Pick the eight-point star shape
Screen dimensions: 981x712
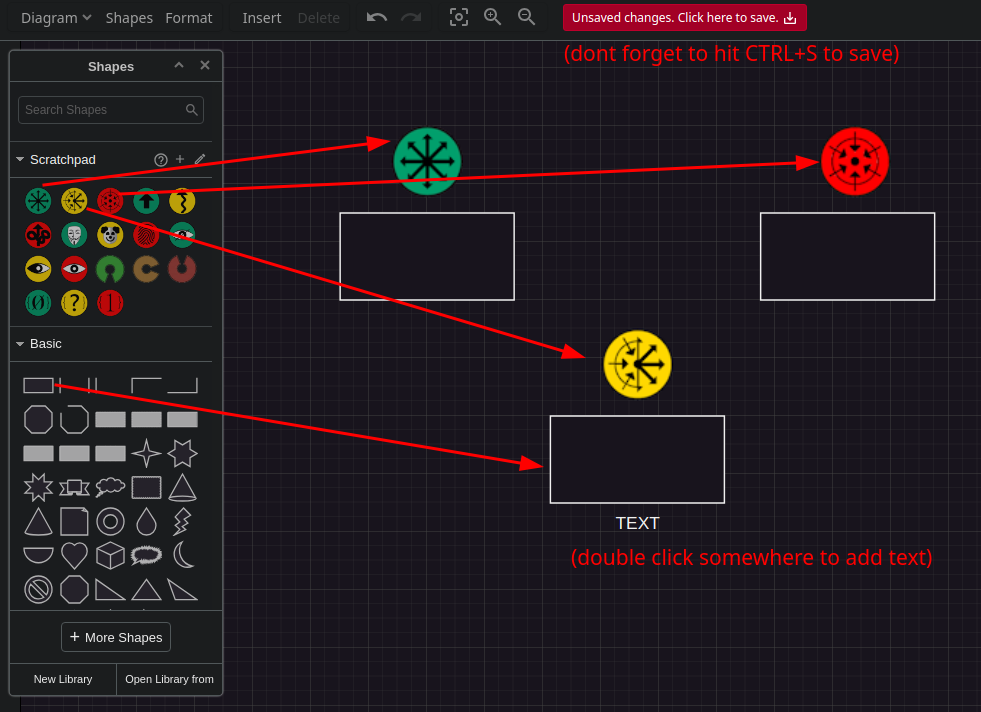coord(38,487)
